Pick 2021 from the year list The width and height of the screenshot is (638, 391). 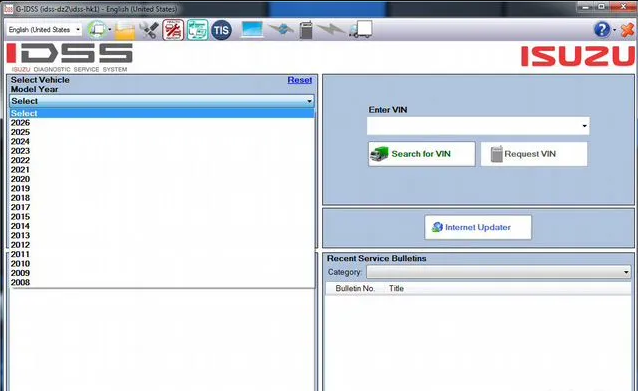tap(162, 169)
